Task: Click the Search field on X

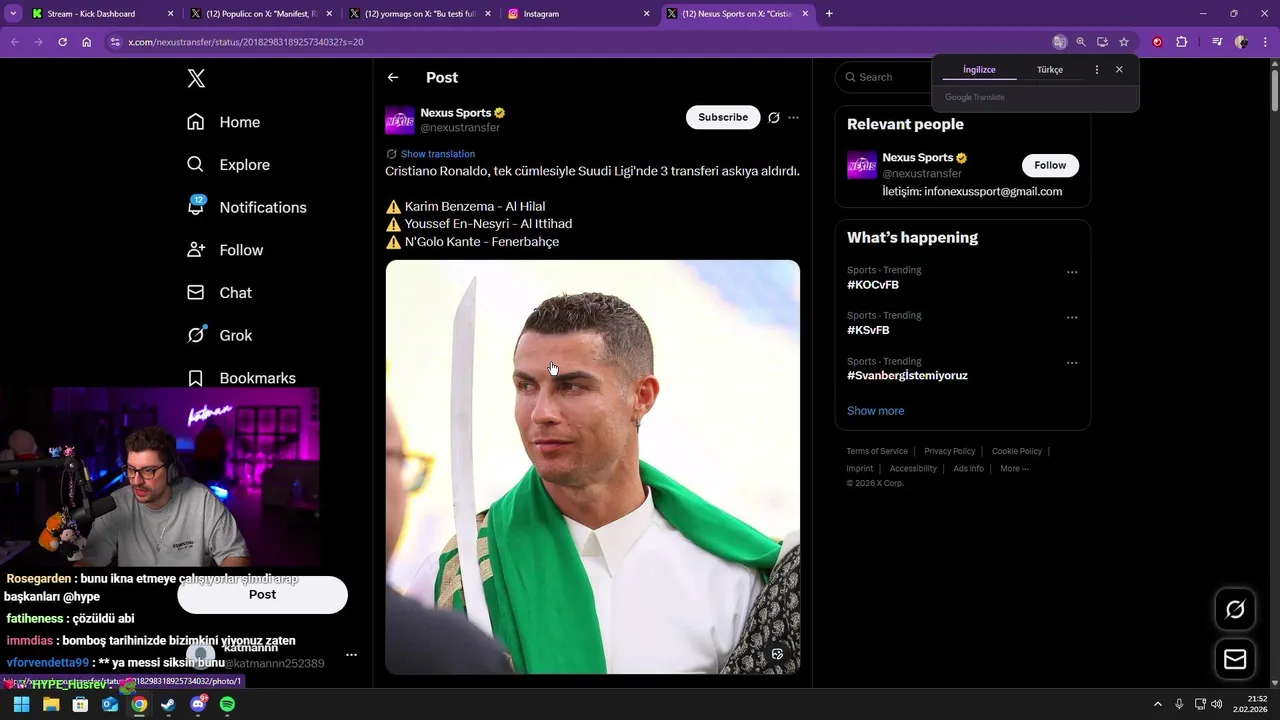Action: pos(885,77)
